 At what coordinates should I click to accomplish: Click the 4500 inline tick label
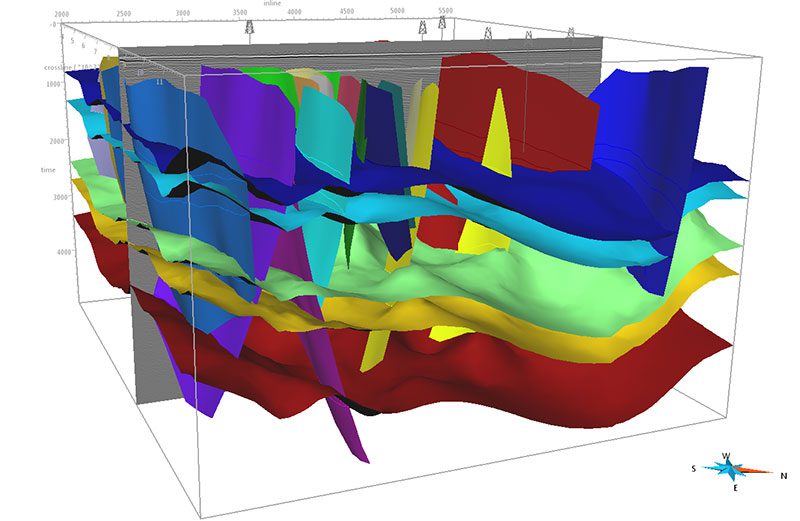tap(347, 12)
